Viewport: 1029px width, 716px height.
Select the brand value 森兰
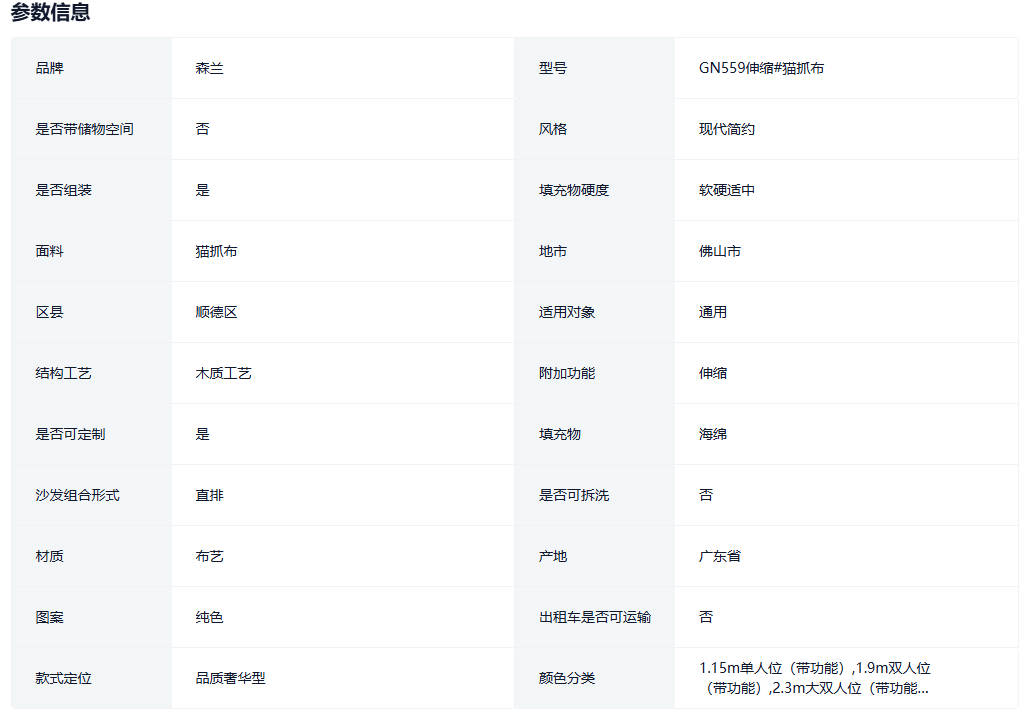(x=209, y=68)
